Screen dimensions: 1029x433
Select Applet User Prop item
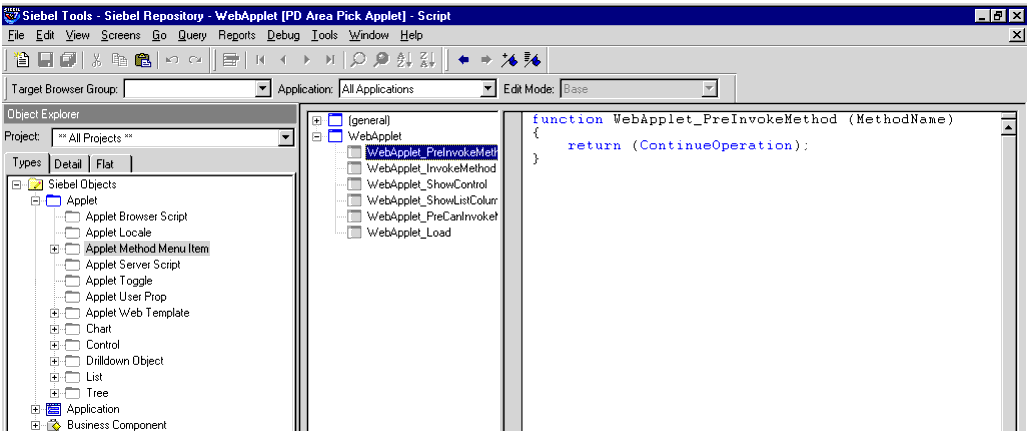click(x=126, y=297)
